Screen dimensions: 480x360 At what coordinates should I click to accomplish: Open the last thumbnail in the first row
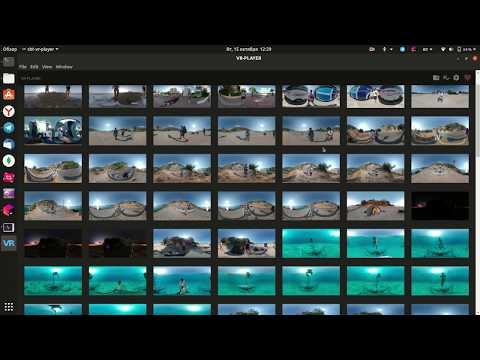tap(440, 96)
